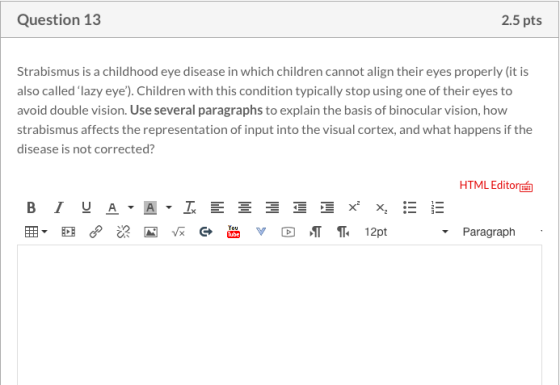Image resolution: width=560 pixels, height=385 pixels.
Task: Center align text
Action: 245,207
